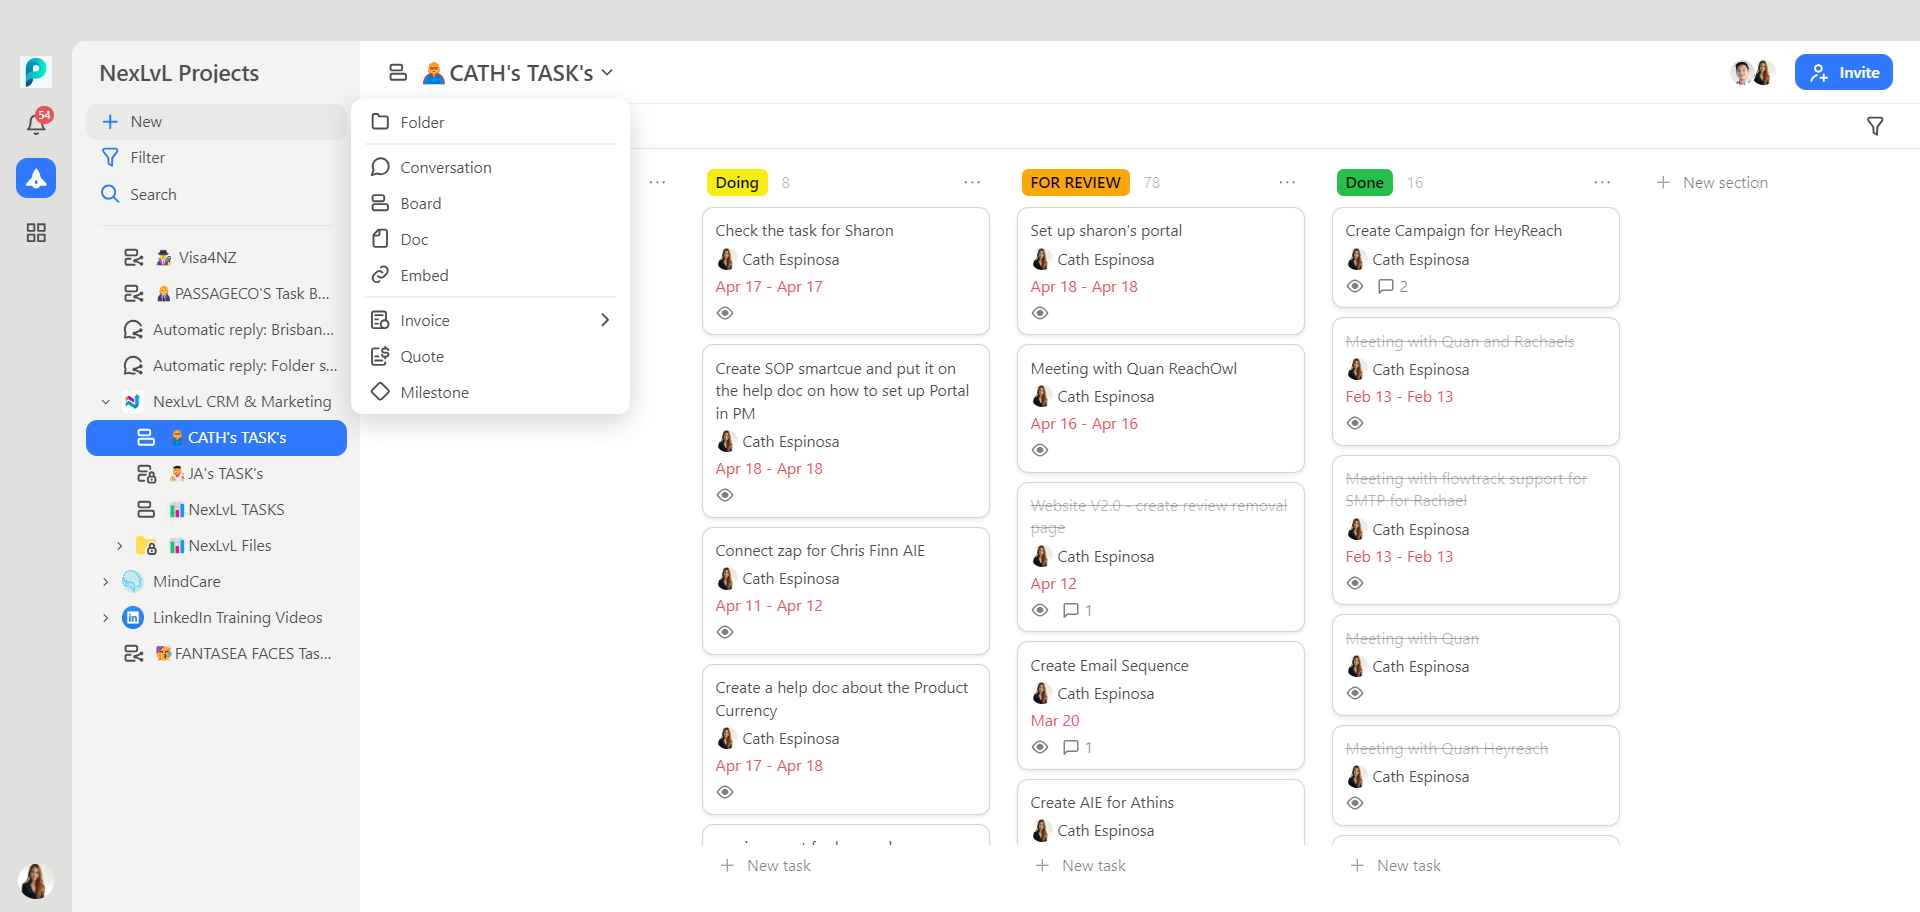1920x912 pixels.
Task: Select the blue workspace icon in the left rail
Action: coord(36,179)
